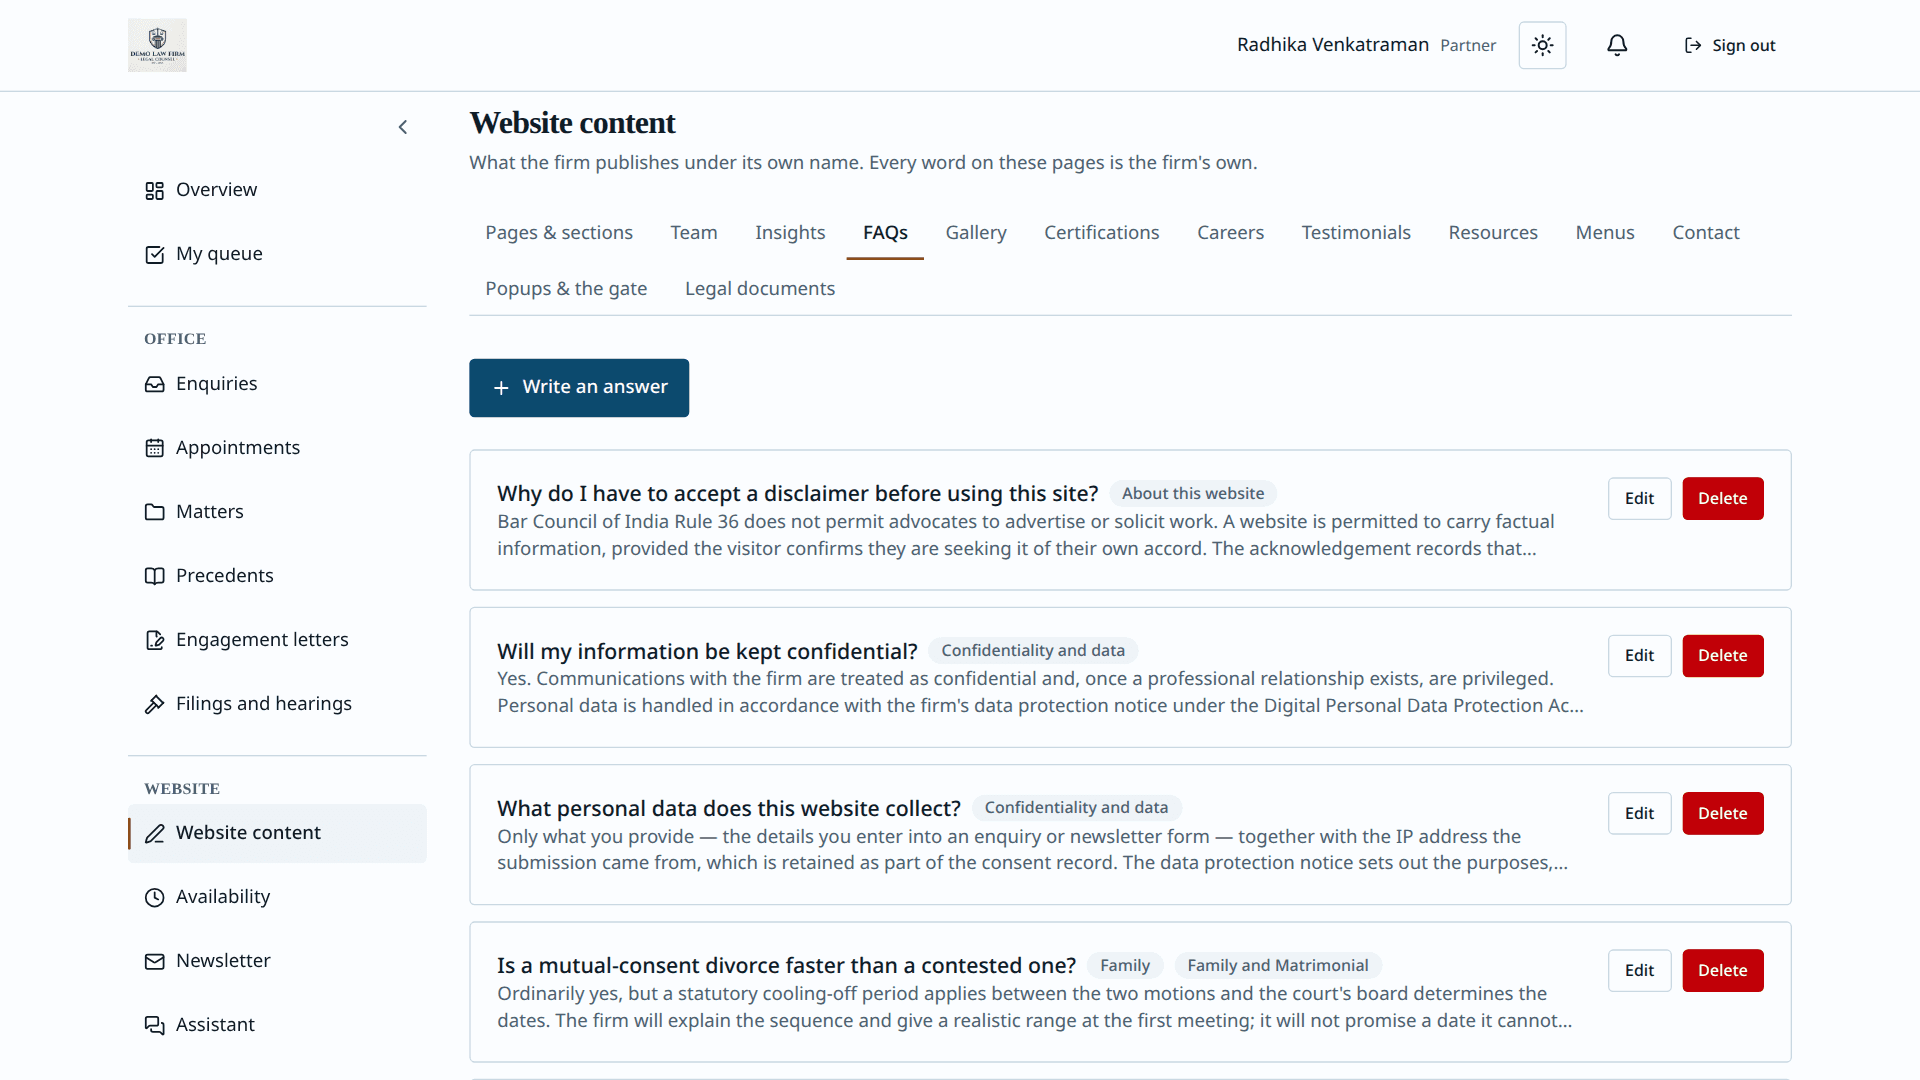Click the Write an answer button
This screenshot has width=1920, height=1080.
tap(579, 387)
